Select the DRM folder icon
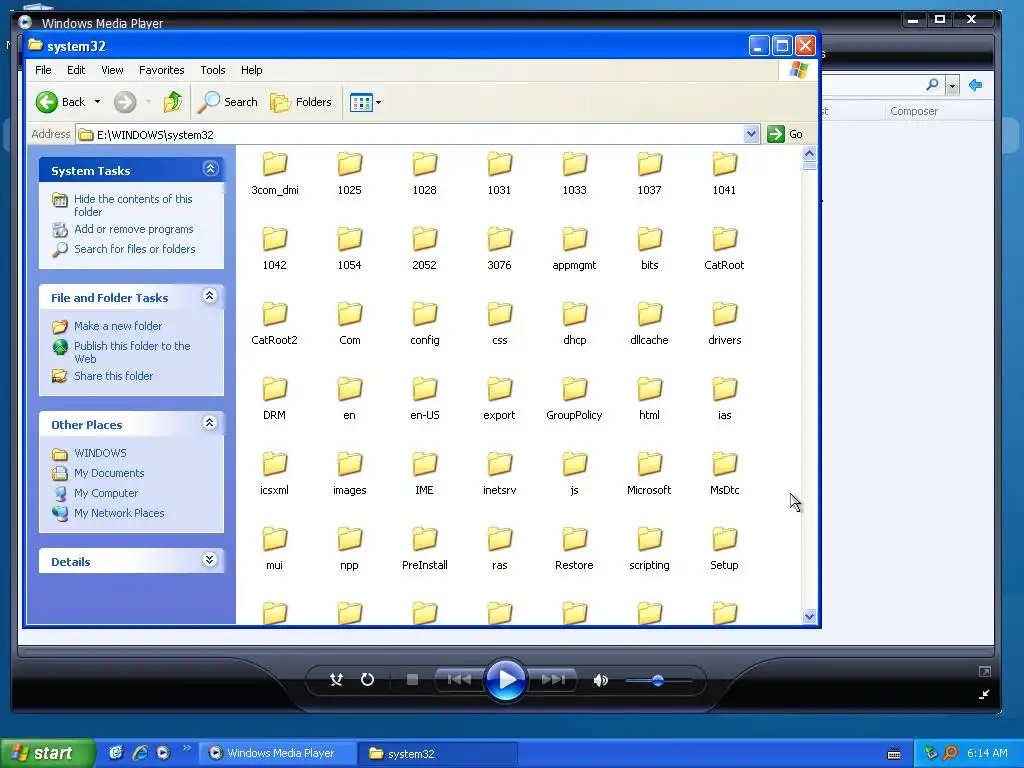The height and width of the screenshot is (768, 1024). pyautogui.click(x=275, y=389)
